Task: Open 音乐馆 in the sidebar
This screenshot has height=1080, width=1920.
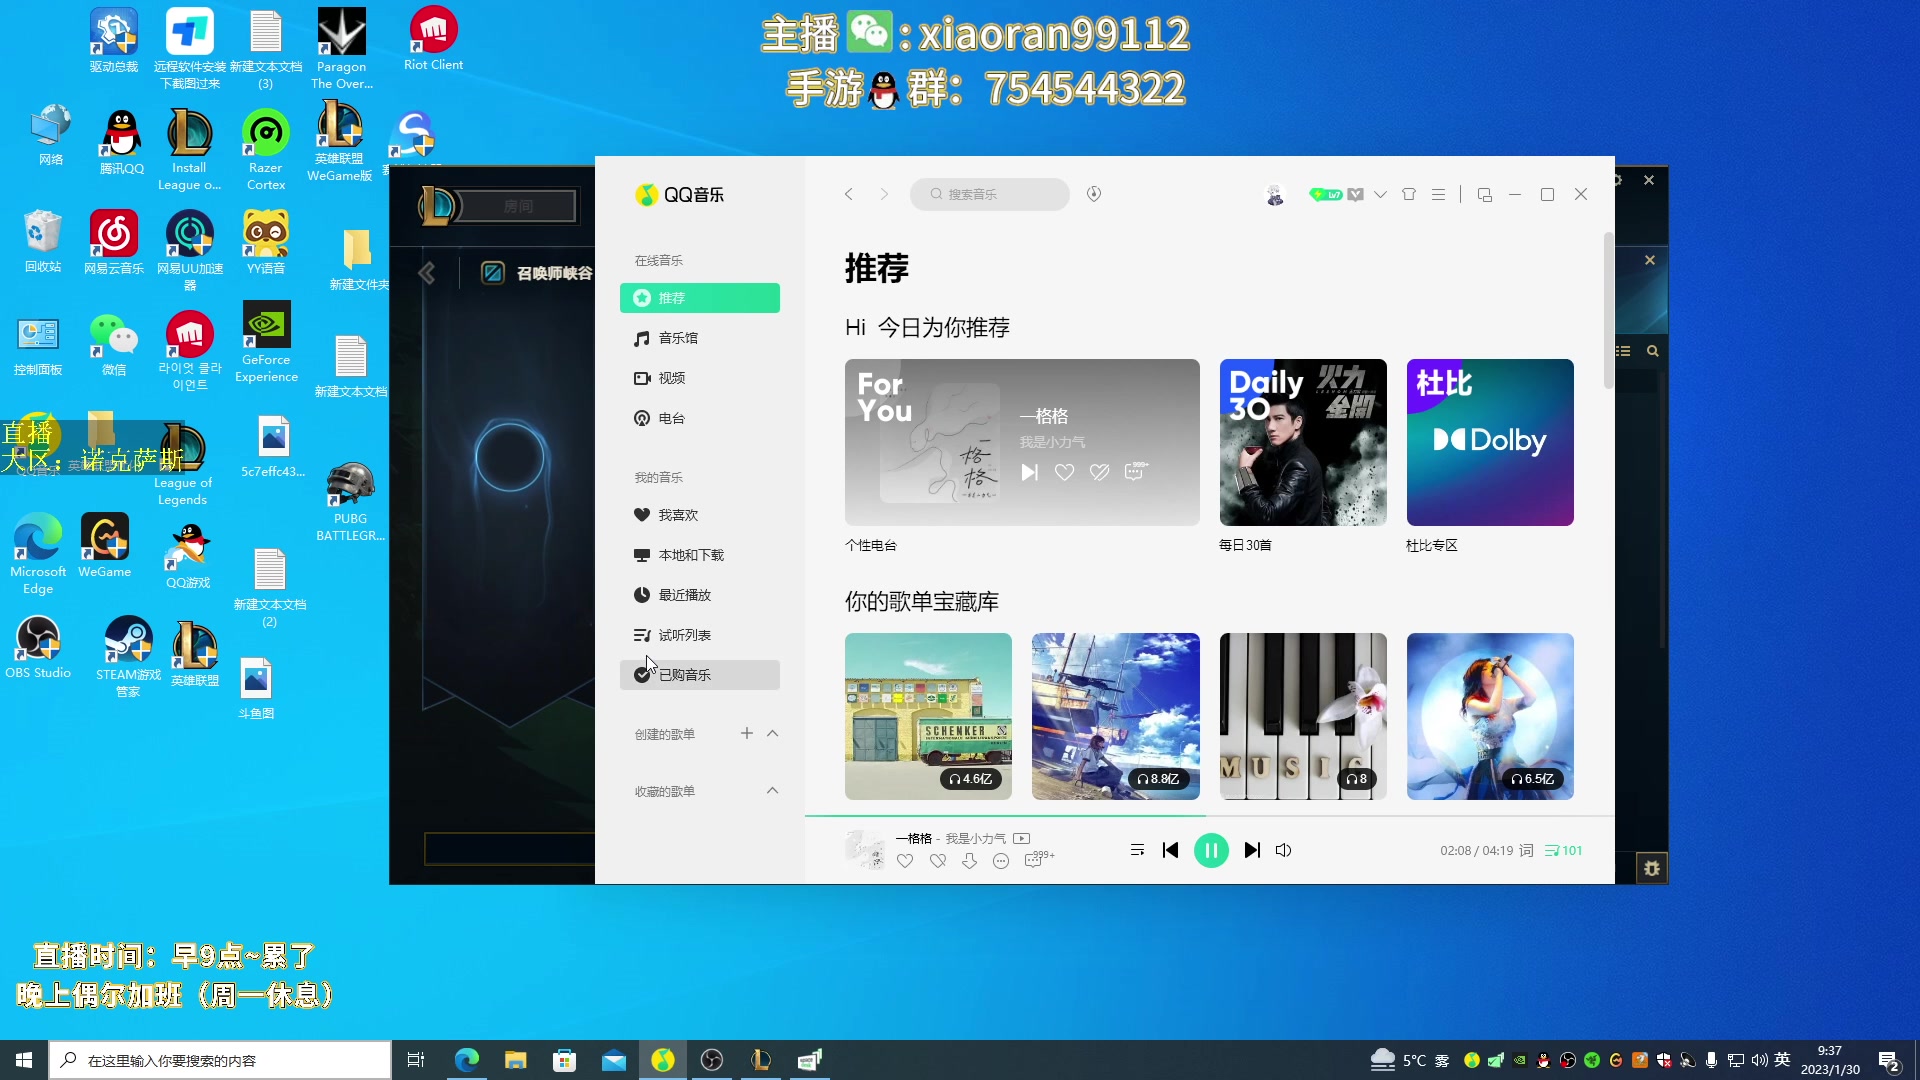Action: coord(700,338)
